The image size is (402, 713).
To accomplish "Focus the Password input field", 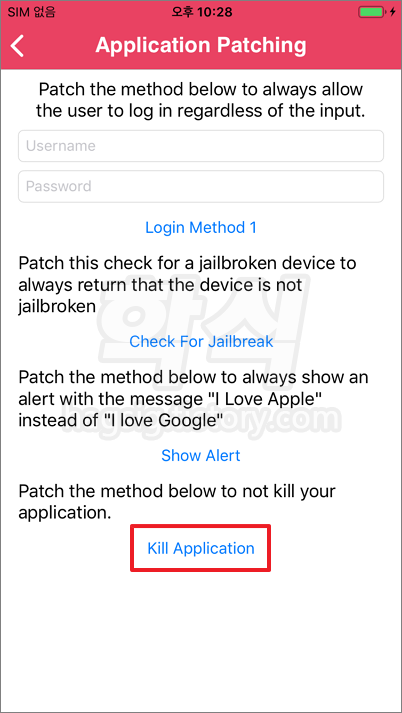I will [x=201, y=186].
